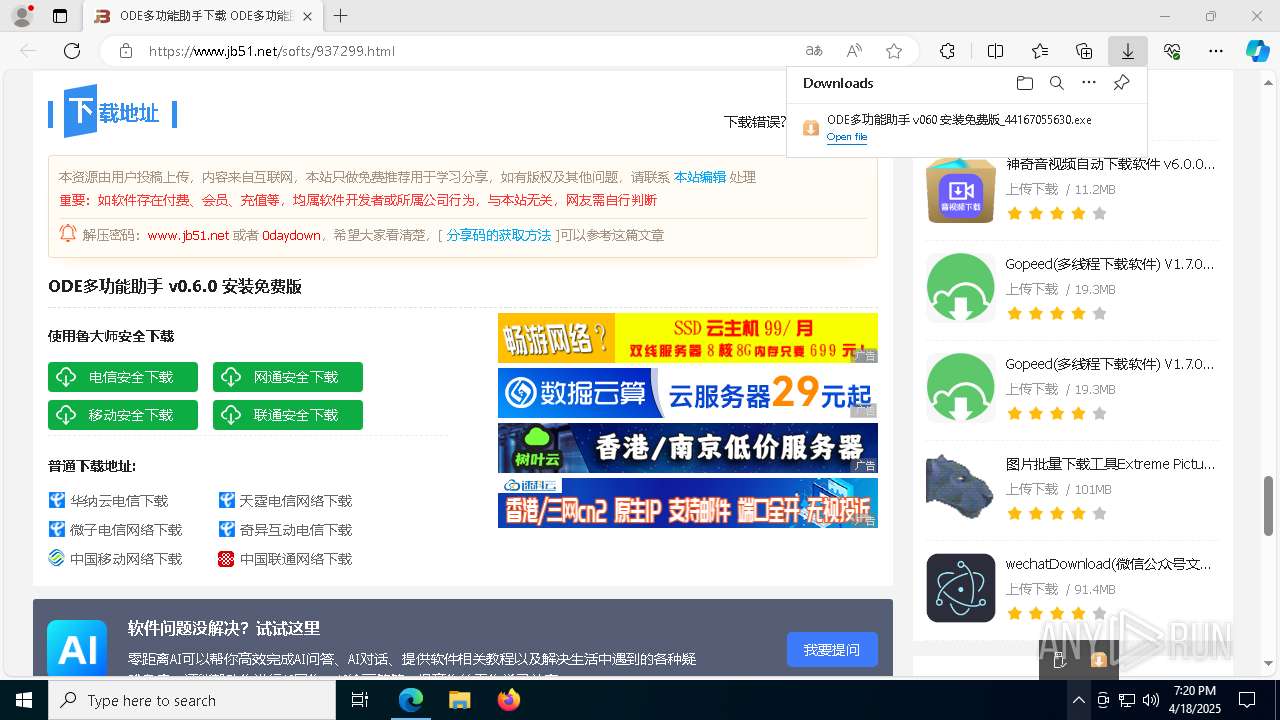Click the 本站编辑 contact link

click(x=699, y=177)
